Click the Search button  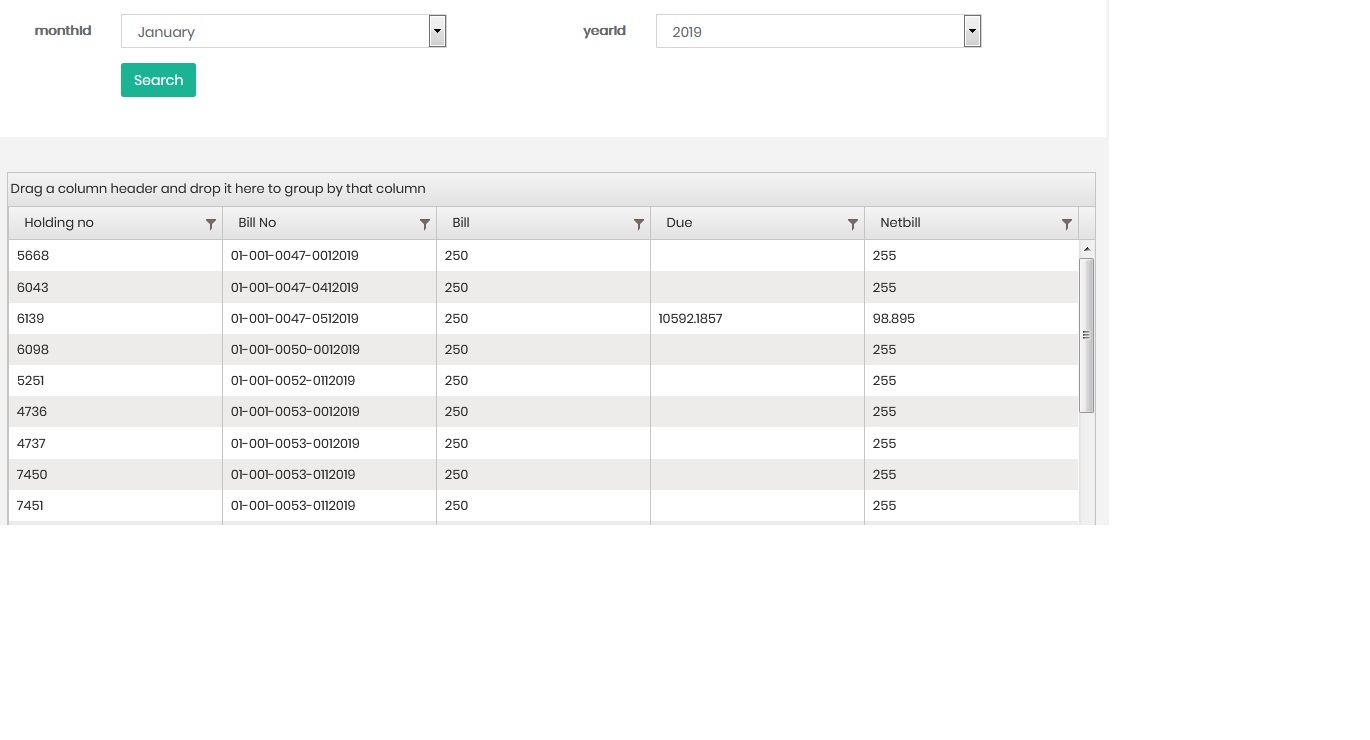(x=158, y=80)
